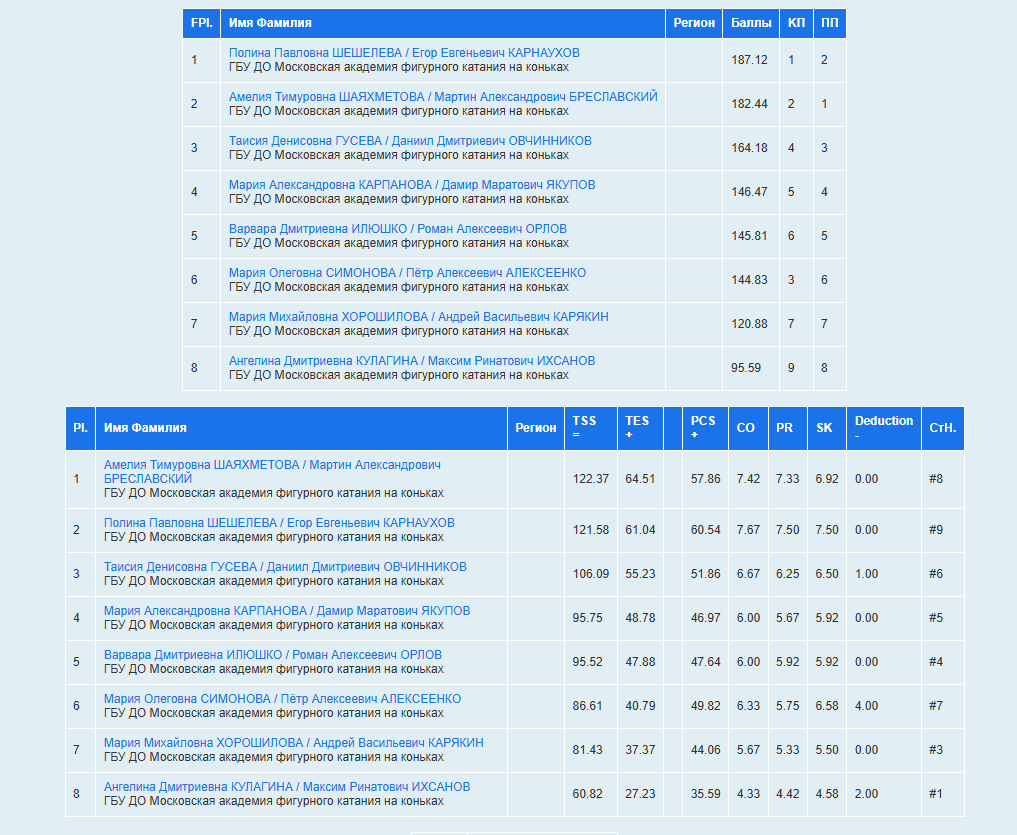Click the Баллы column header
This screenshot has height=835, width=1017.
point(751,23)
